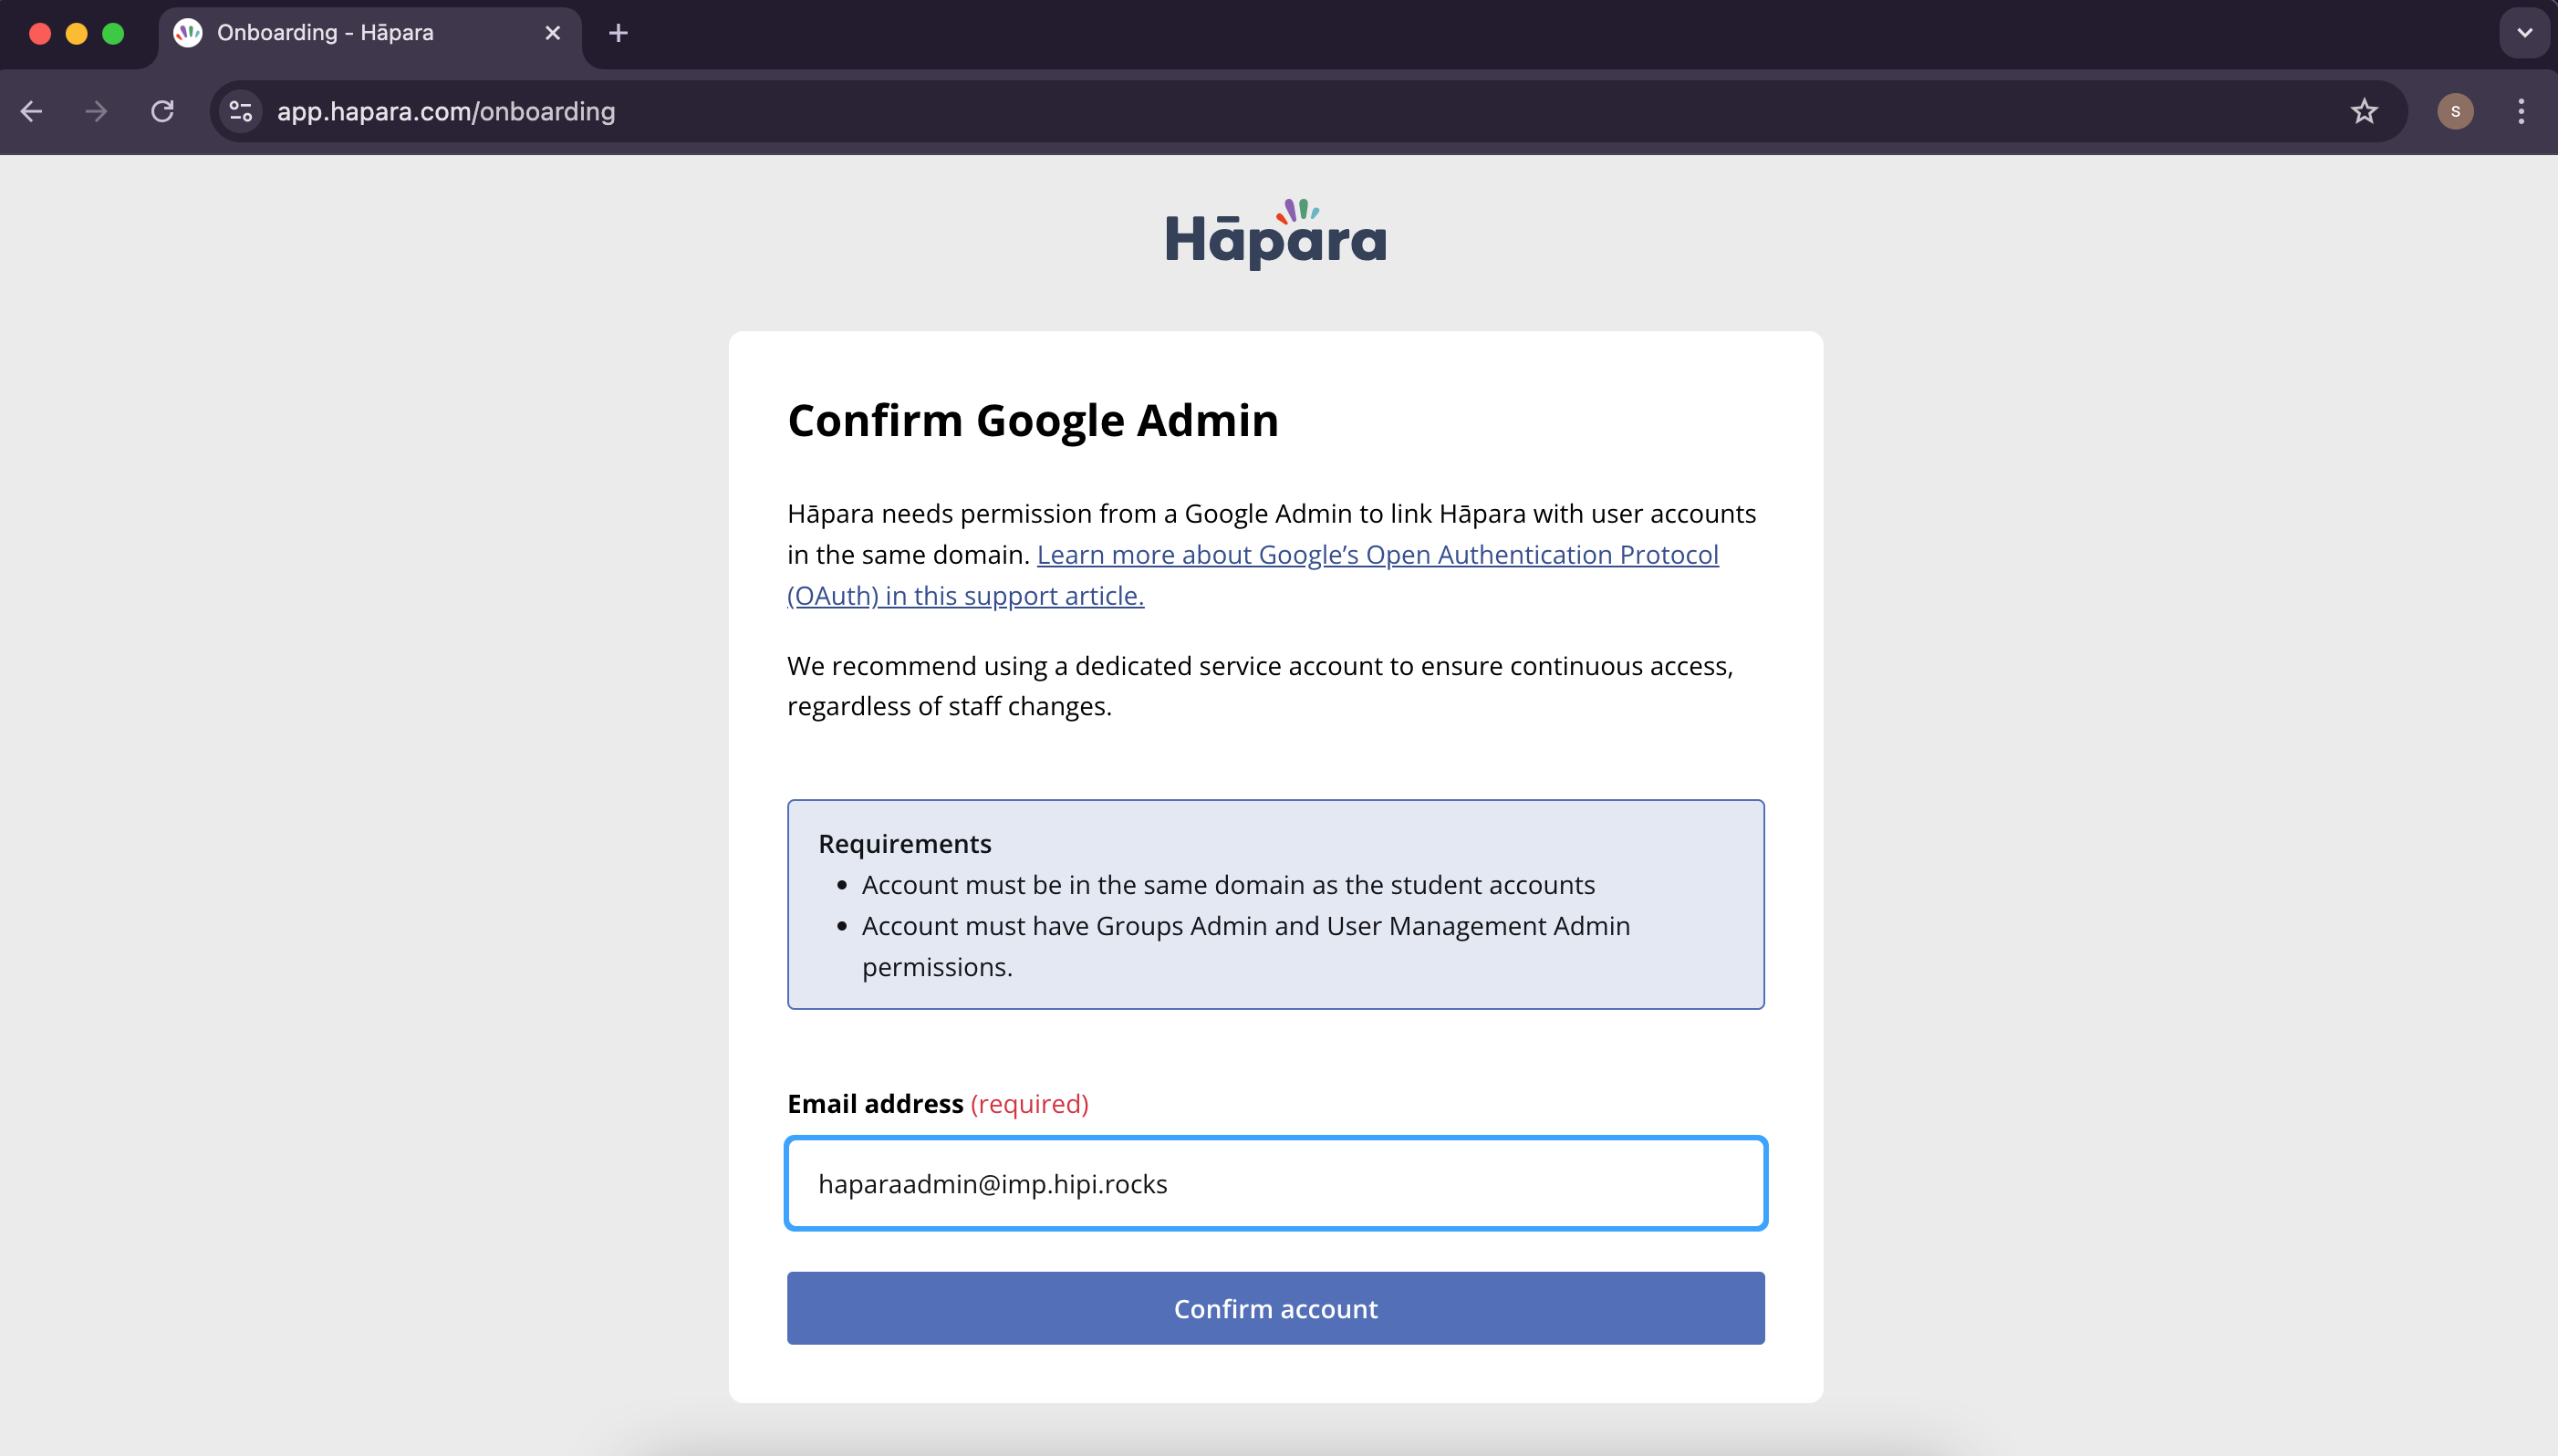The height and width of the screenshot is (1456, 2558).
Task: Bookmark this page with the star icon
Action: 2363,111
